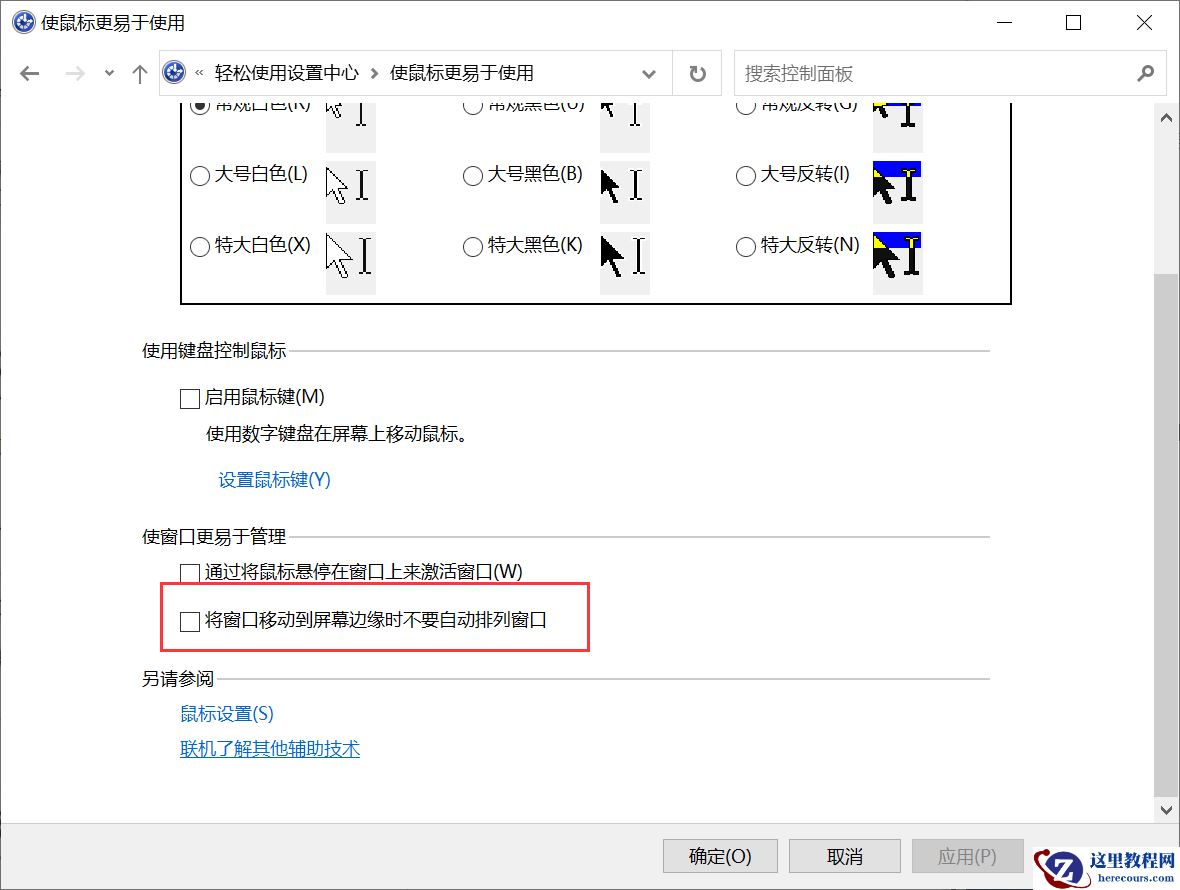
Task: Click the back navigation arrow
Action: tap(29, 72)
